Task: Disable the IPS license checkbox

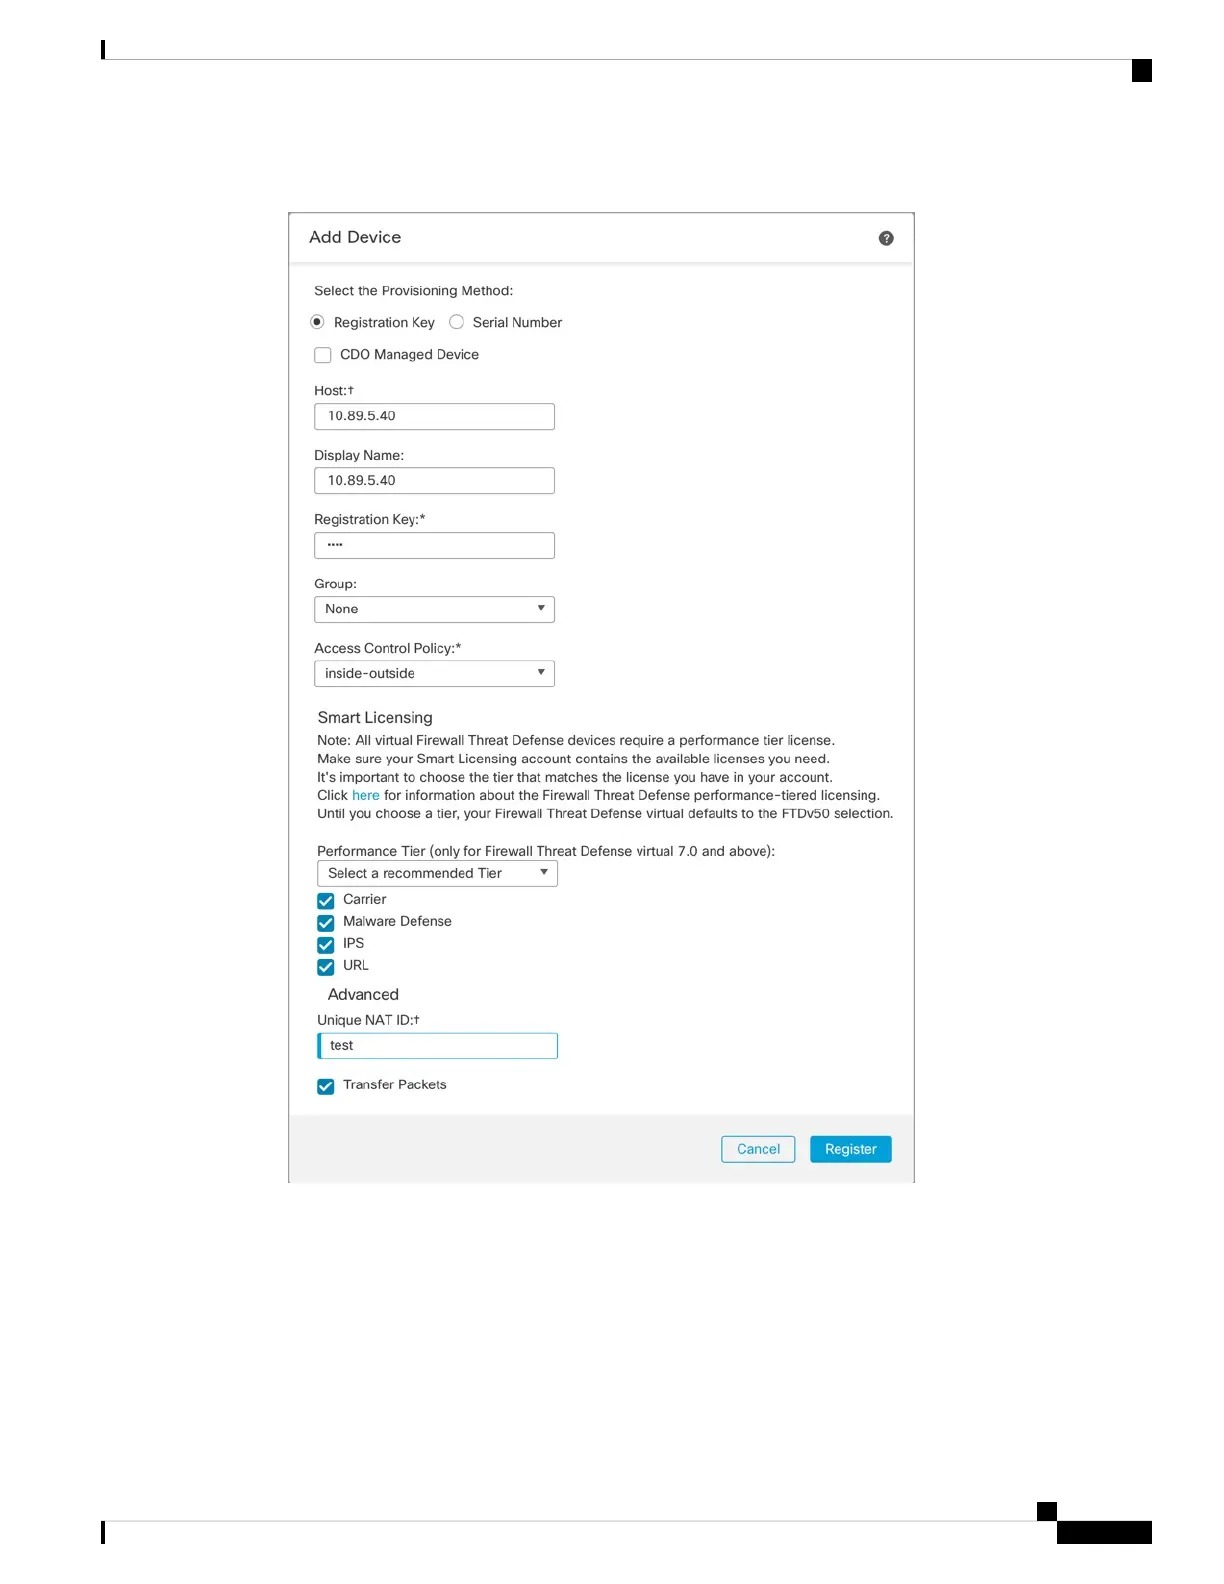Action: coord(326,945)
